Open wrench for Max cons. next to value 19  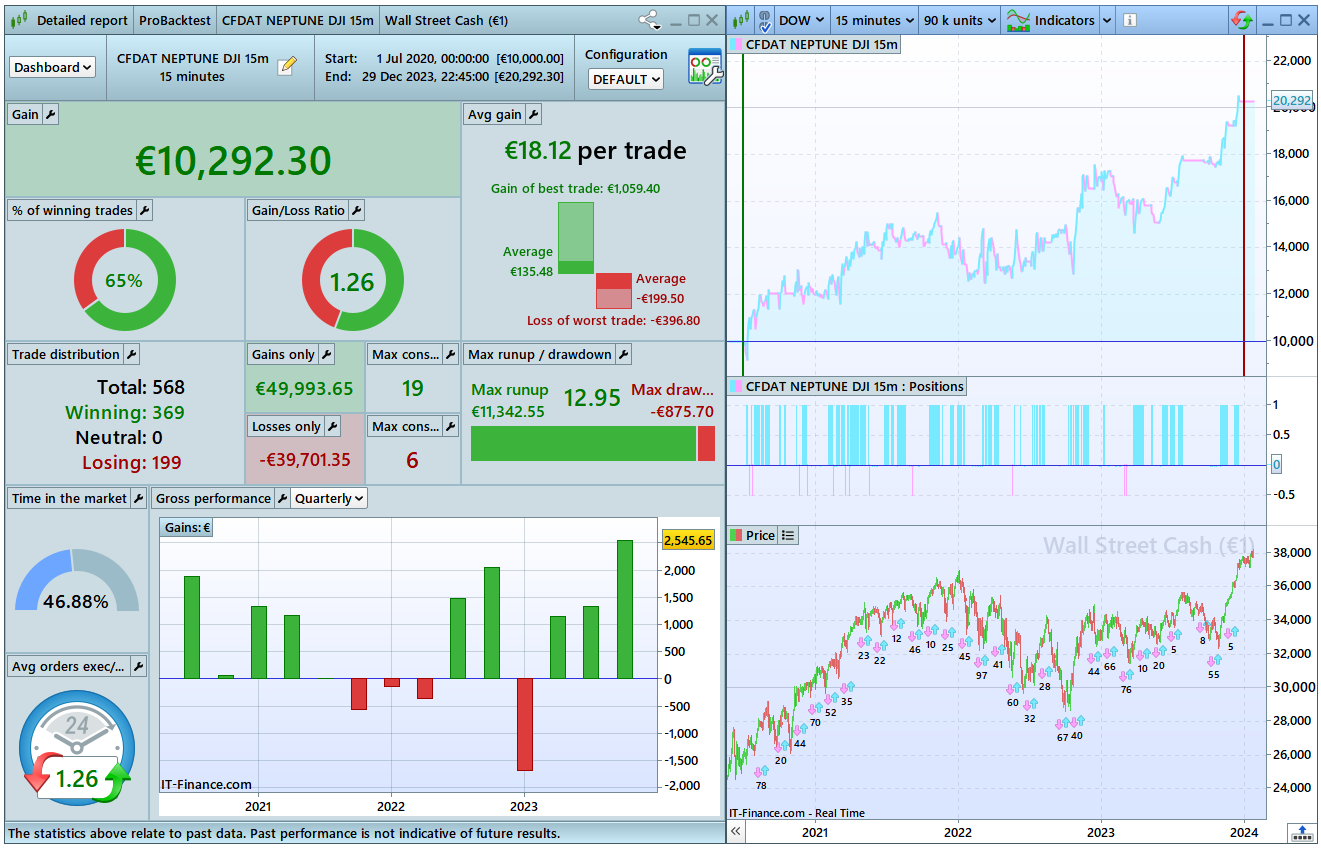tap(450, 355)
